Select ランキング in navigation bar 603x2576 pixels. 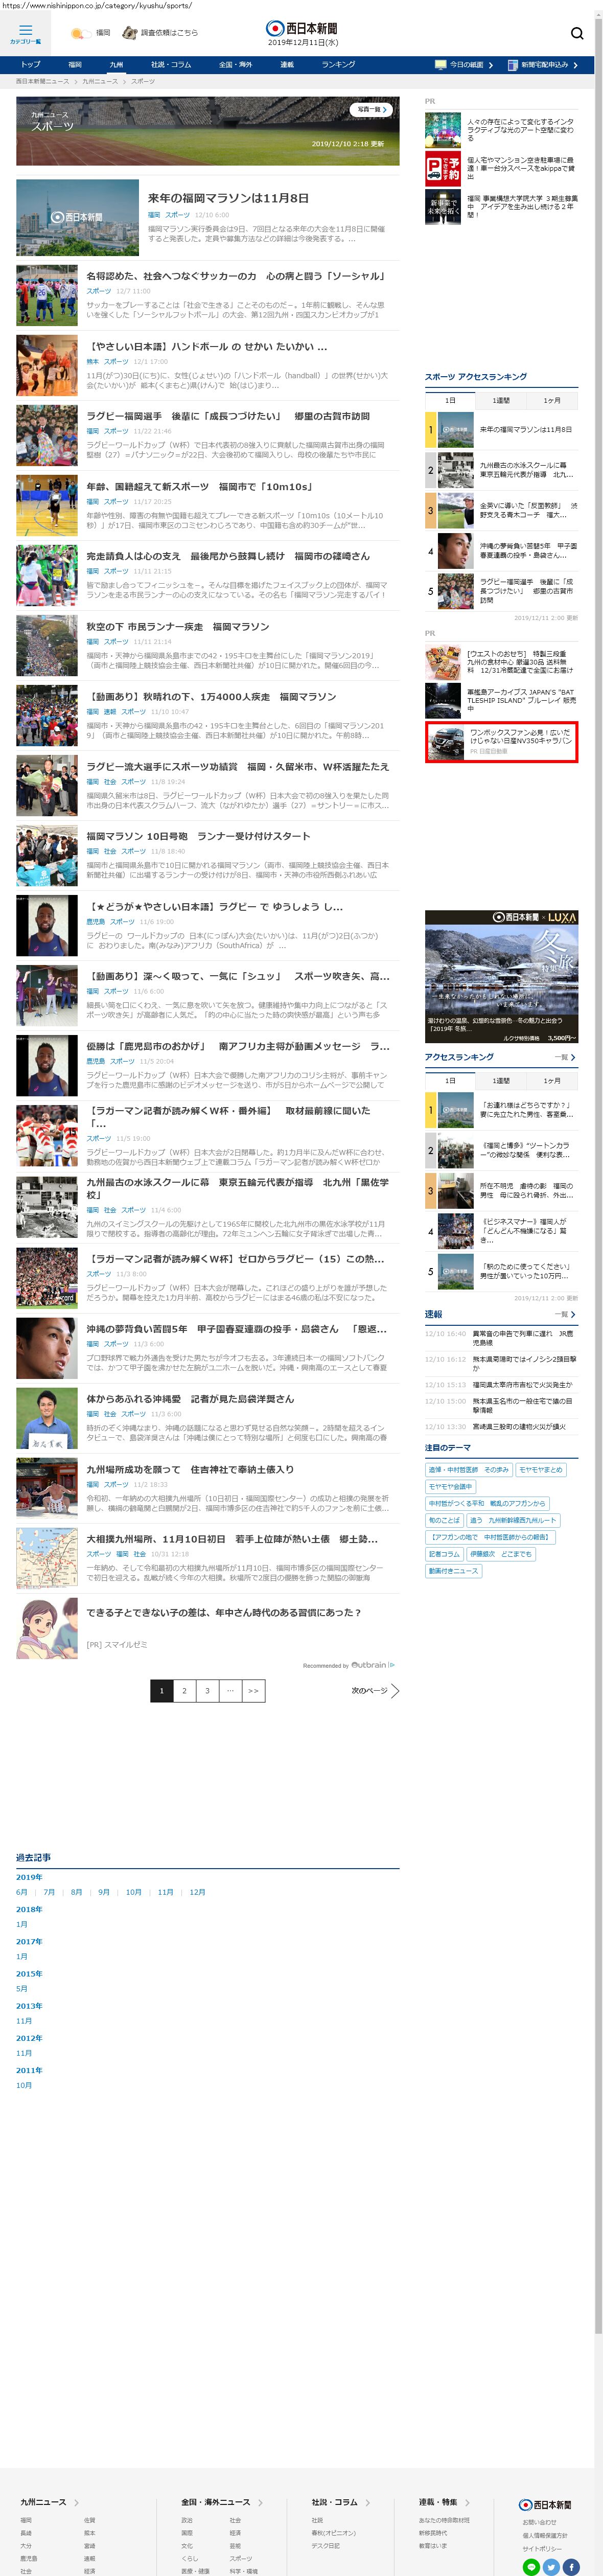[338, 65]
